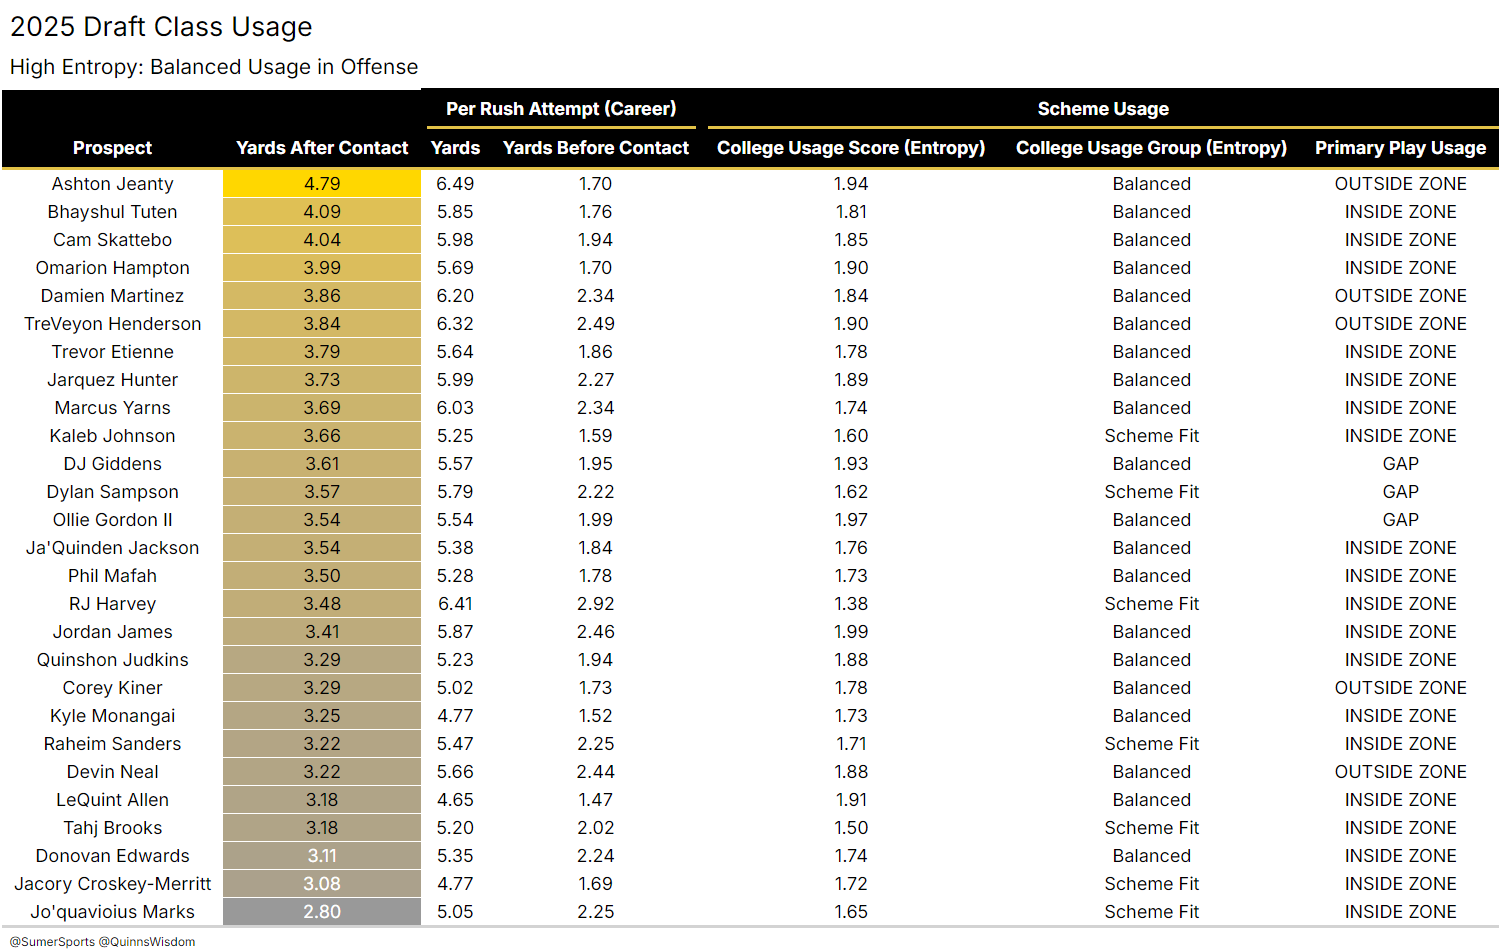Select the Raheim Sanders prospect name
The width and height of the screenshot is (1501, 949).
click(x=113, y=744)
